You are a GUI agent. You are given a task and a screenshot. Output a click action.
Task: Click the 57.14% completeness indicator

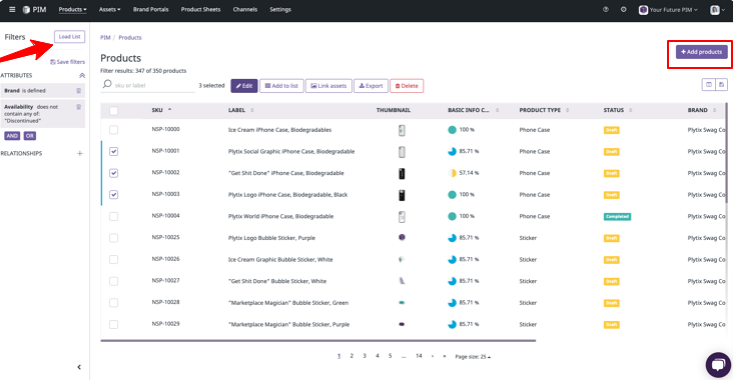click(x=463, y=173)
